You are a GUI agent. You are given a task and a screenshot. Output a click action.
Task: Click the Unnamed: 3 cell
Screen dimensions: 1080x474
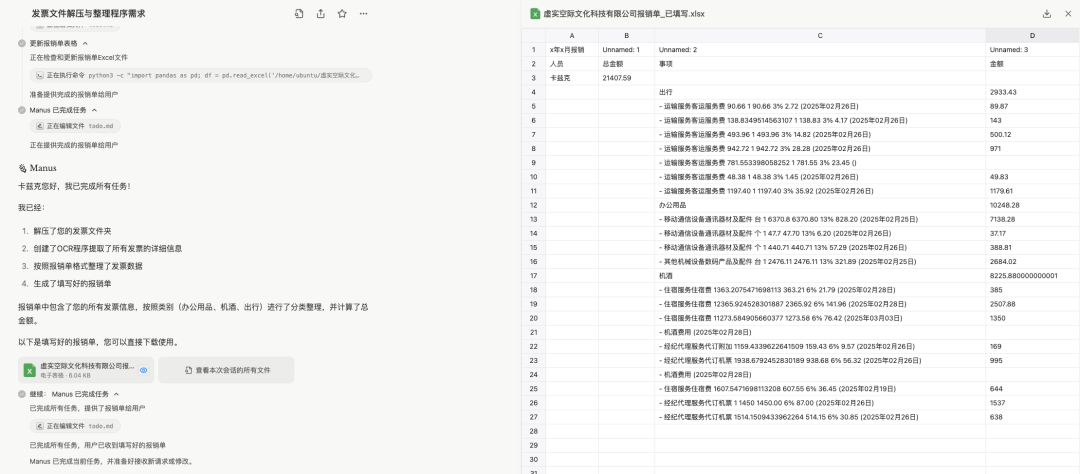(x=1032, y=50)
